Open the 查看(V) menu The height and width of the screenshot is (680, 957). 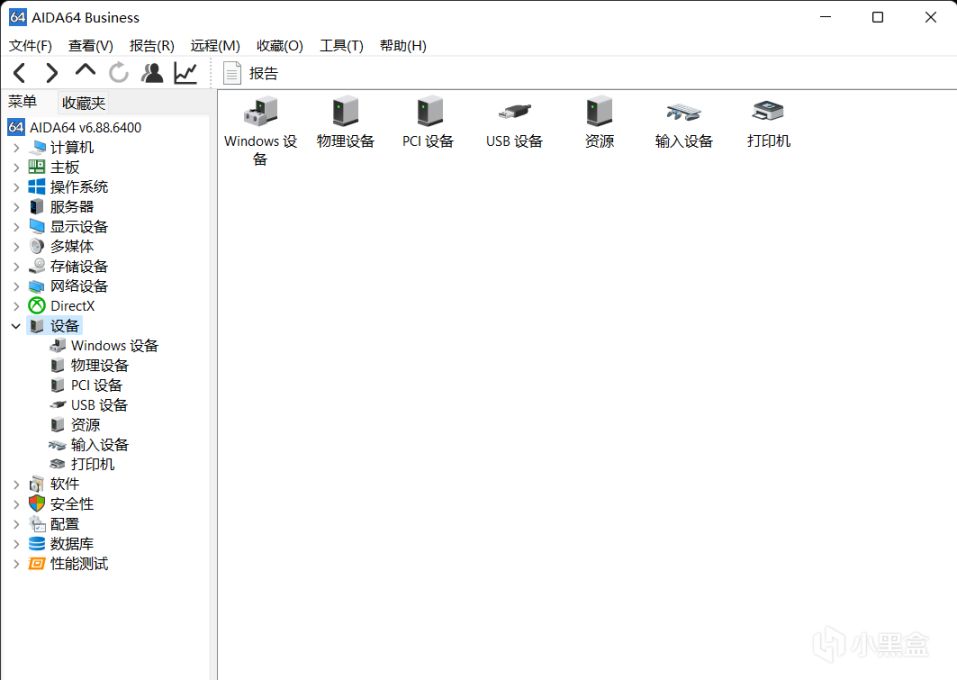90,46
